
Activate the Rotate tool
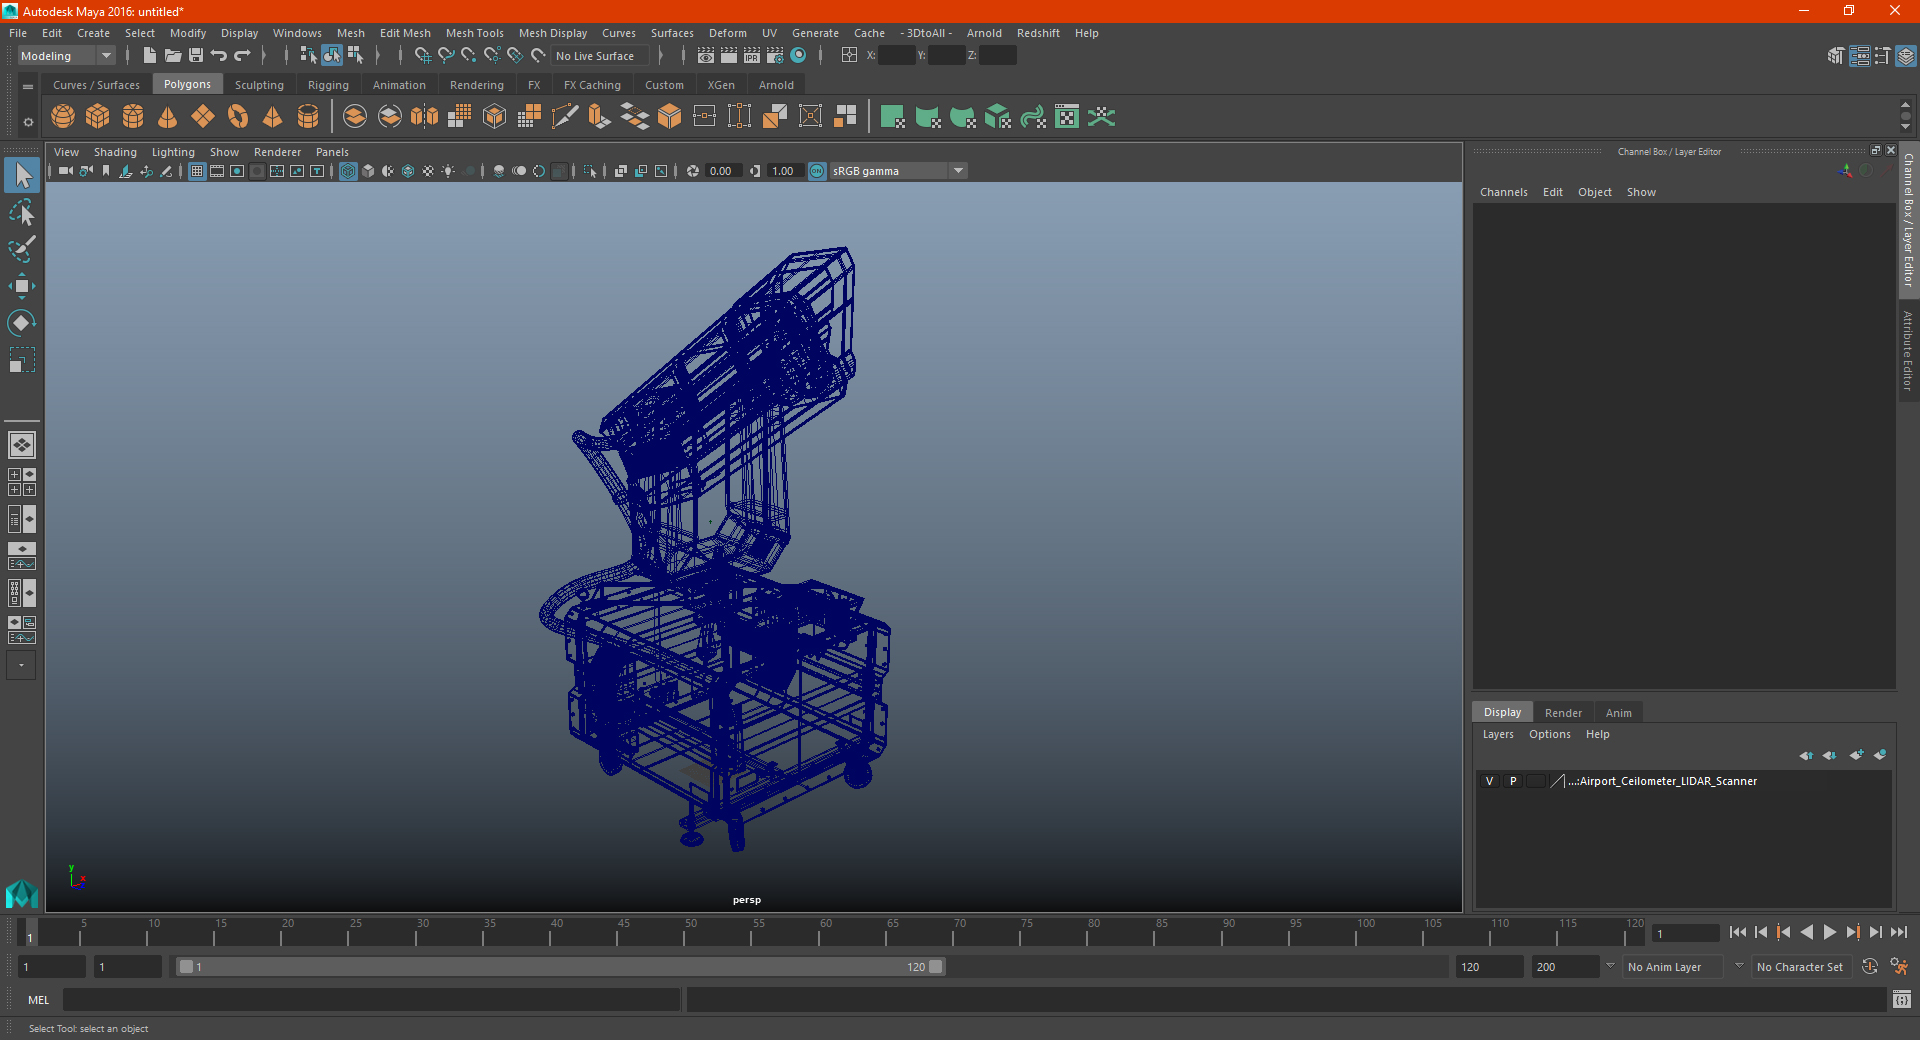coord(22,322)
